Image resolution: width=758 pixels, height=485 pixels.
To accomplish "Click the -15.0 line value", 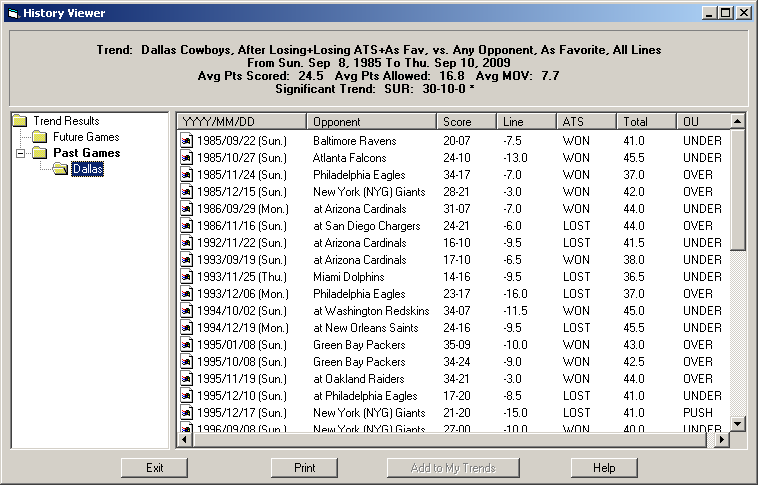I will click(x=515, y=412).
